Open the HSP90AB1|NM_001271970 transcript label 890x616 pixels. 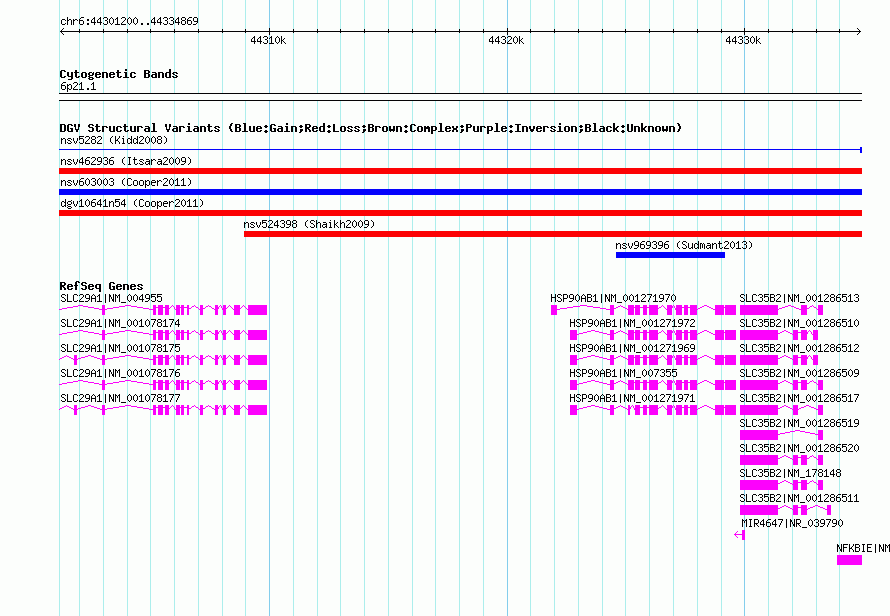613,298
